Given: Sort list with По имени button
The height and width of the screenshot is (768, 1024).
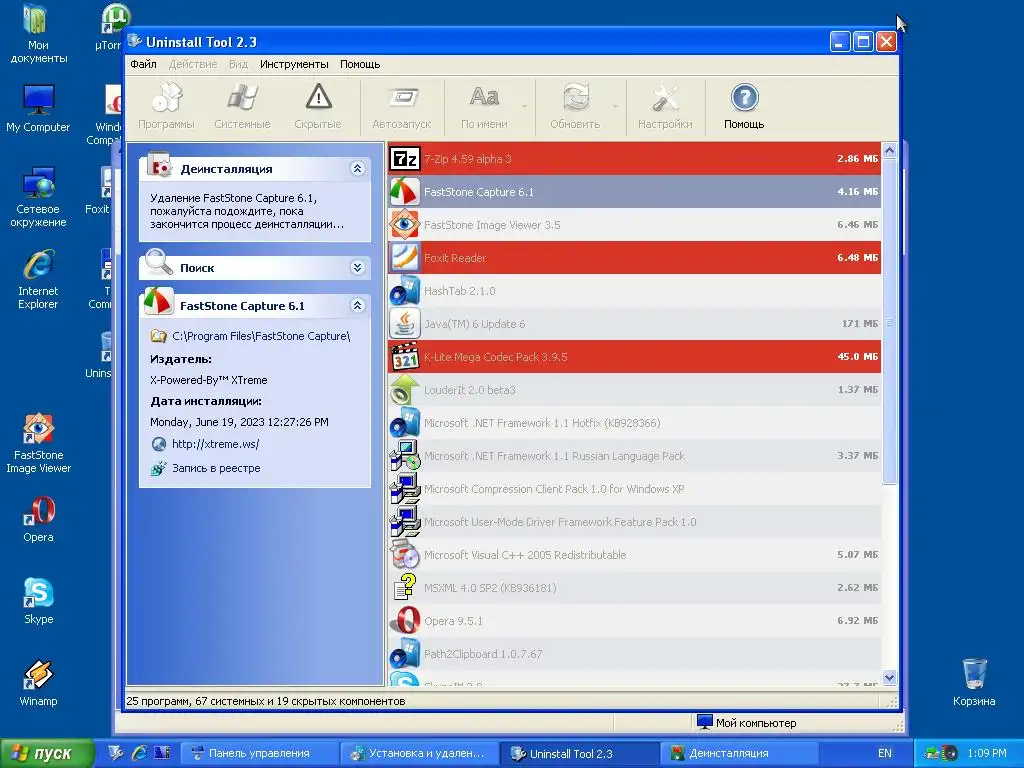Looking at the screenshot, I should coord(484,106).
